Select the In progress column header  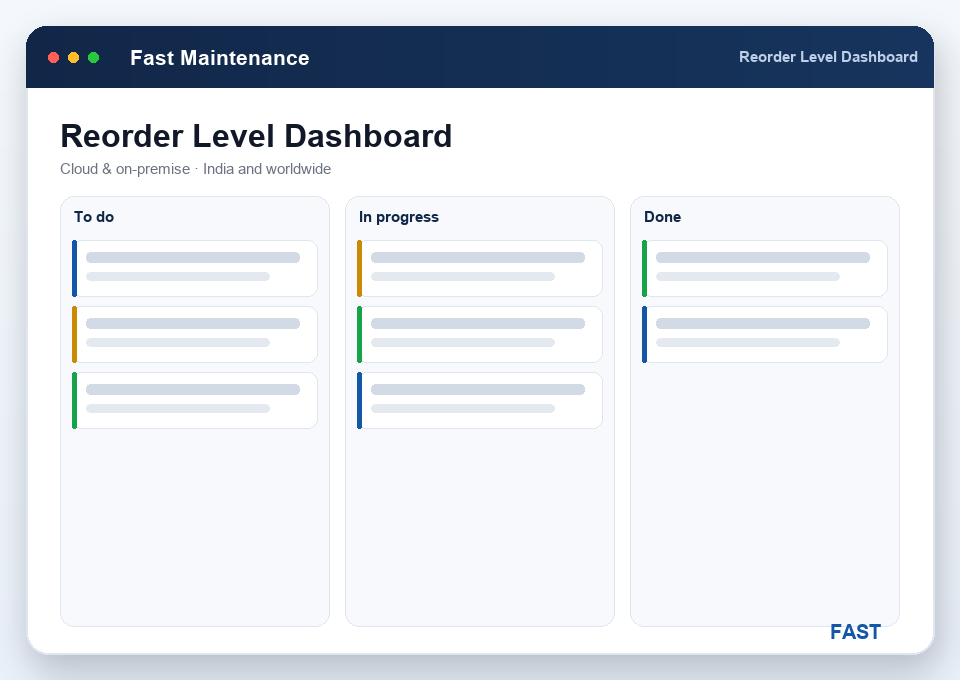(x=399, y=217)
